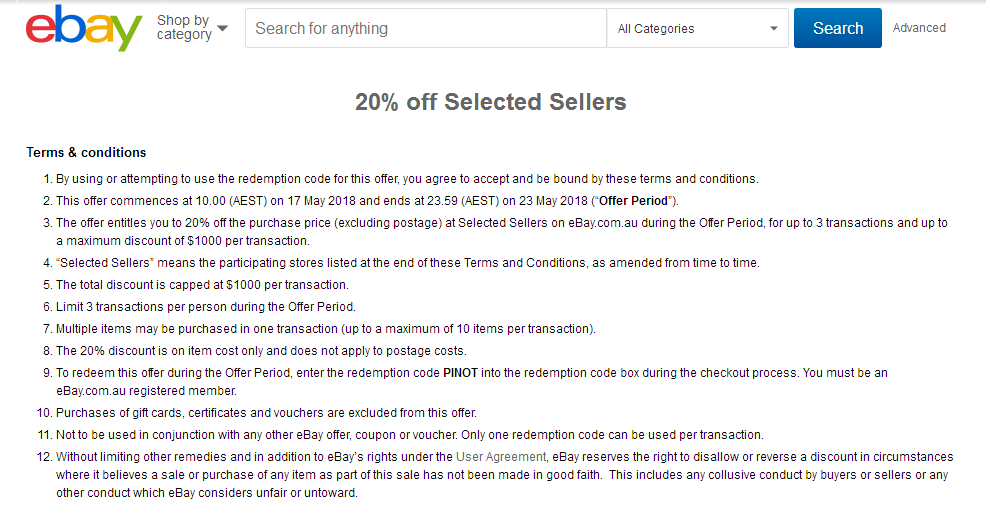Click term stating discount excludes postage costs
The width and height of the screenshot is (986, 509).
pyautogui.click(x=261, y=351)
